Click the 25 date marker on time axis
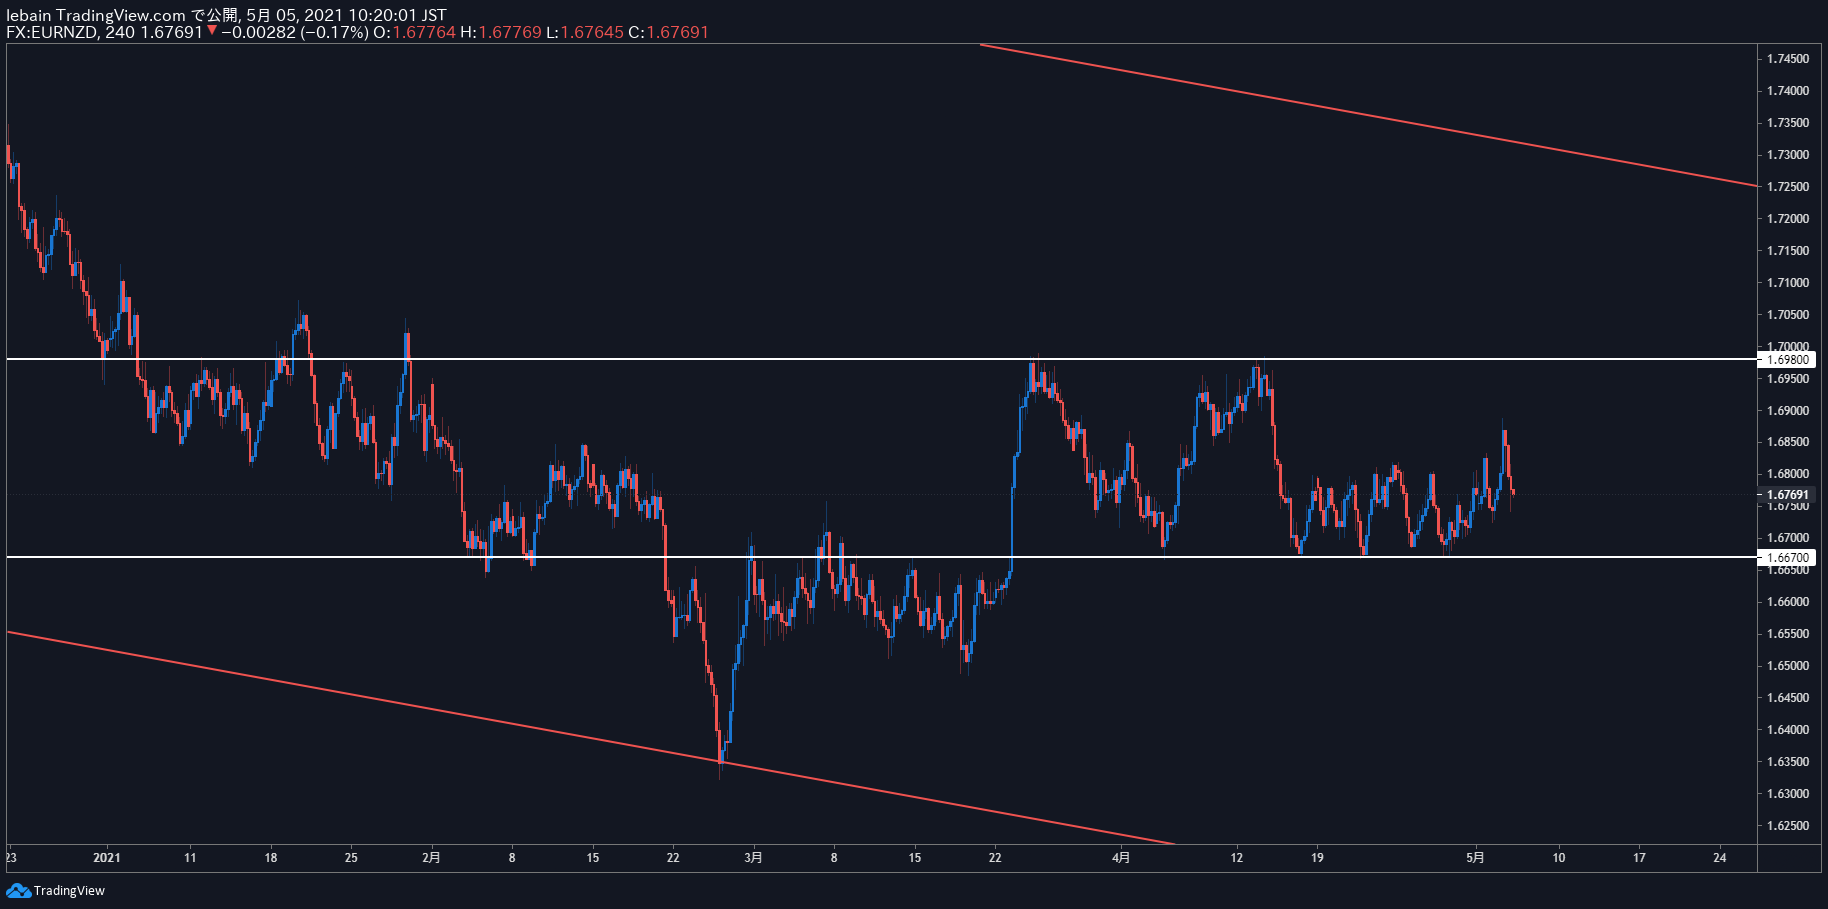The height and width of the screenshot is (909, 1828). [351, 857]
